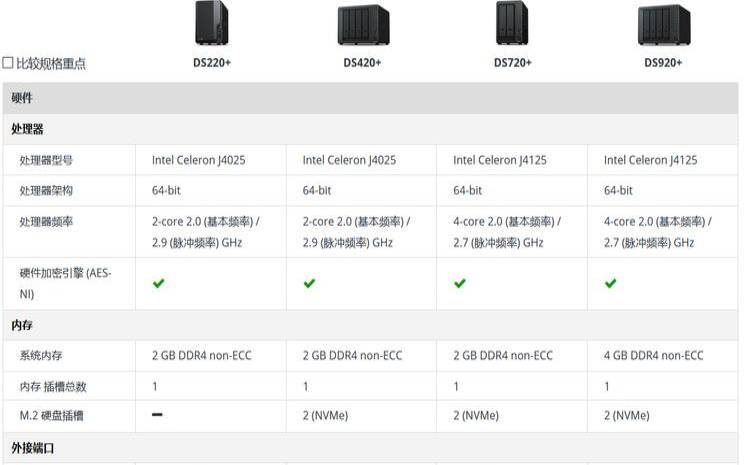This screenshot has height=465, width=745.
Task: Collapse the 硬件 section header
Action: coord(371,98)
